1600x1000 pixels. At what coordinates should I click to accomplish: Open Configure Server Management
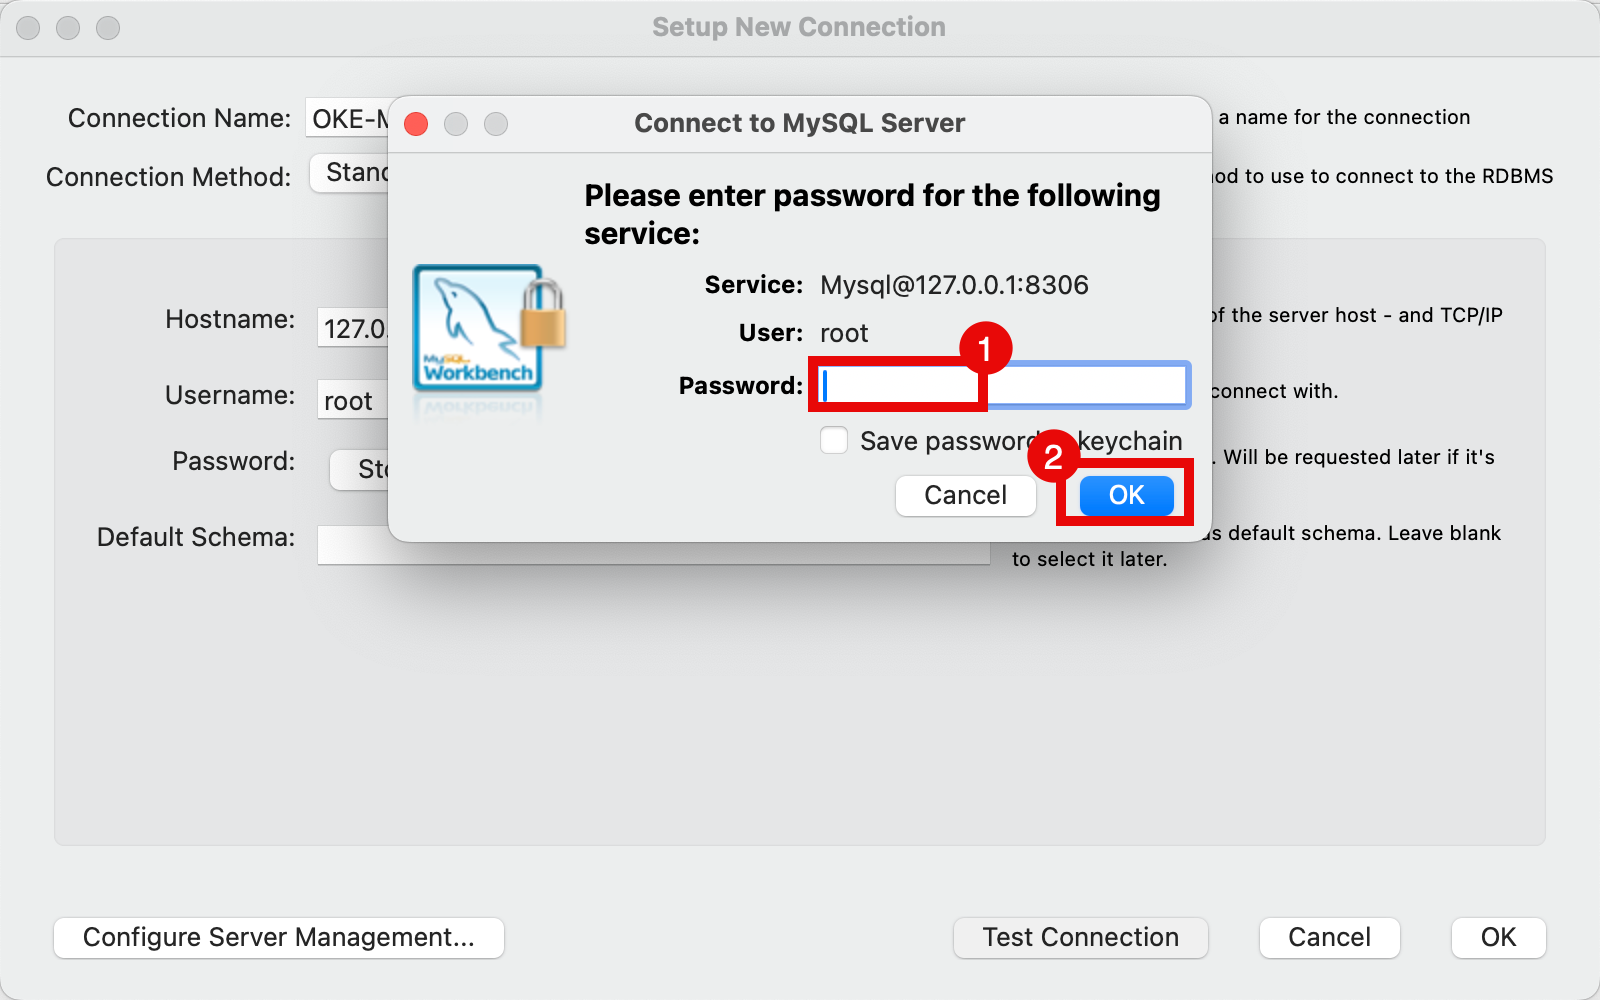[278, 937]
